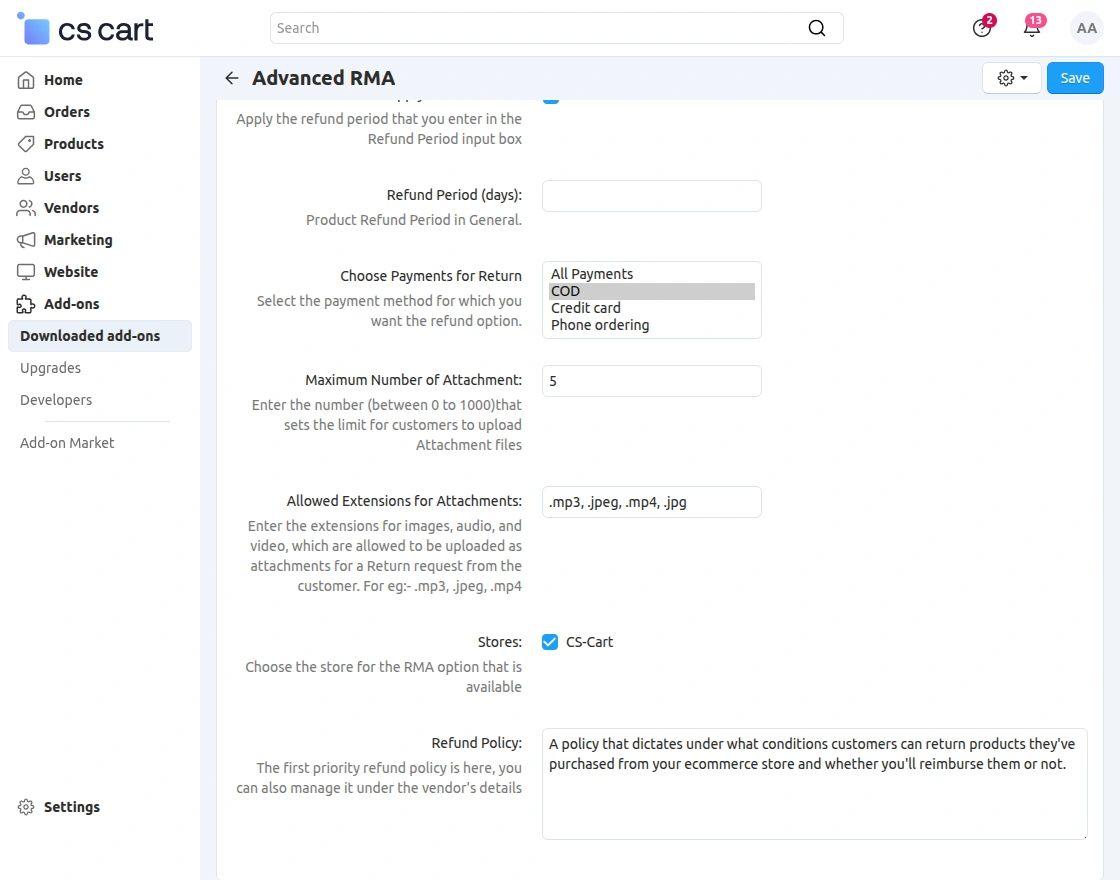Select COD in the payments list
The width and height of the screenshot is (1120, 880).
point(651,291)
